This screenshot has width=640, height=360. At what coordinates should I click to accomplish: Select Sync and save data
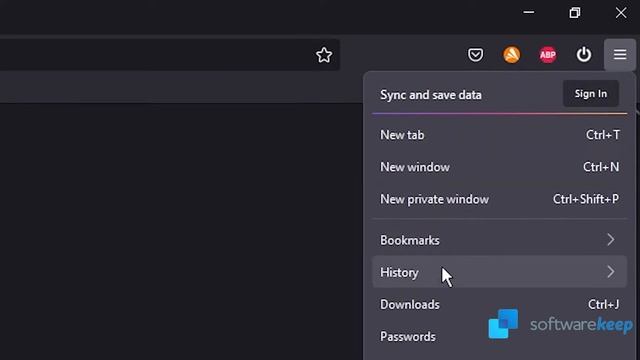coord(431,95)
